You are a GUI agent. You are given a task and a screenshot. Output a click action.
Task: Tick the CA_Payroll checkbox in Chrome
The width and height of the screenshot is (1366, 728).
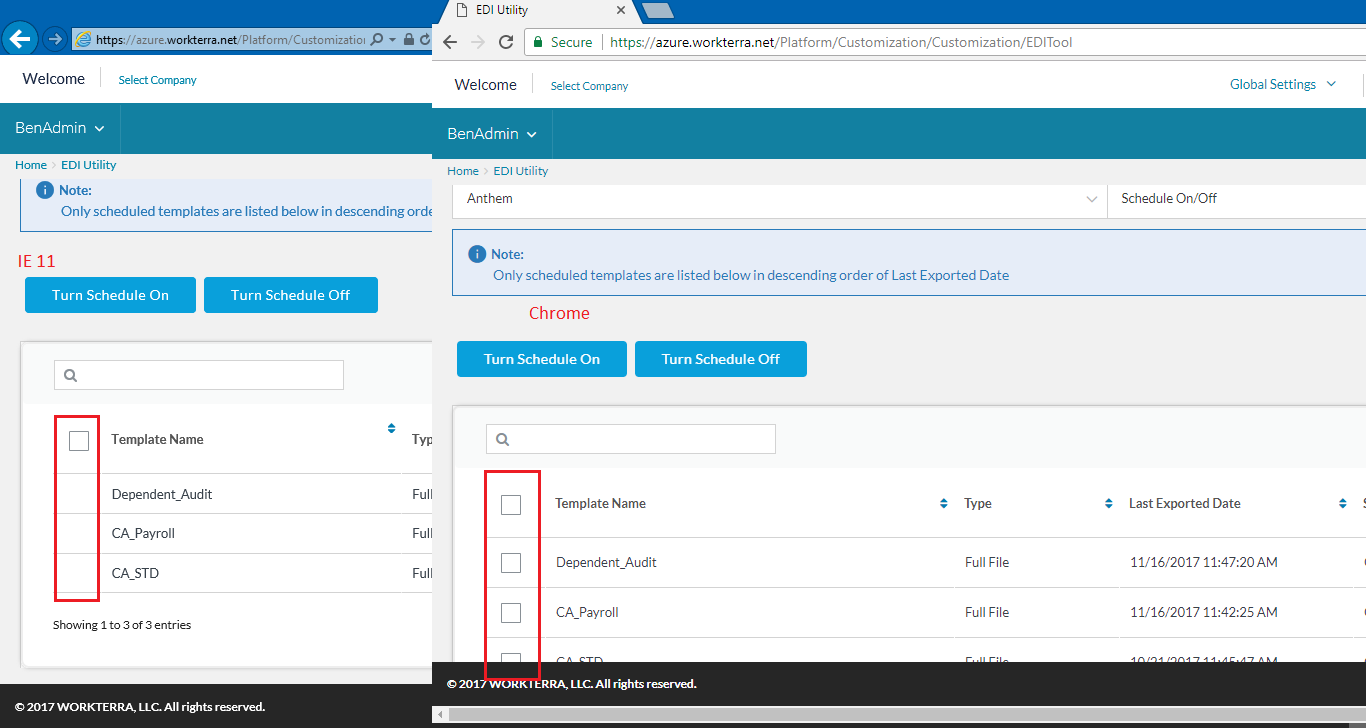coord(511,612)
